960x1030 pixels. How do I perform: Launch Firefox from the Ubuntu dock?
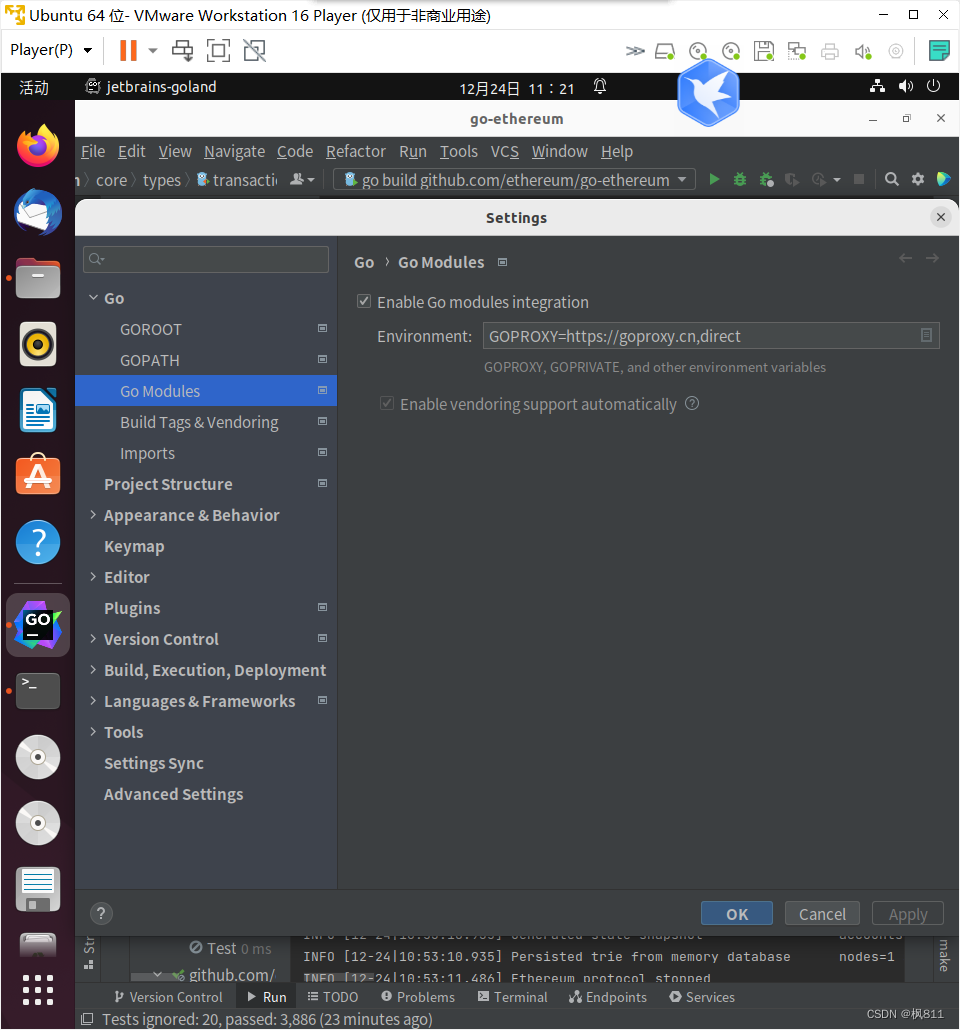pos(37,146)
